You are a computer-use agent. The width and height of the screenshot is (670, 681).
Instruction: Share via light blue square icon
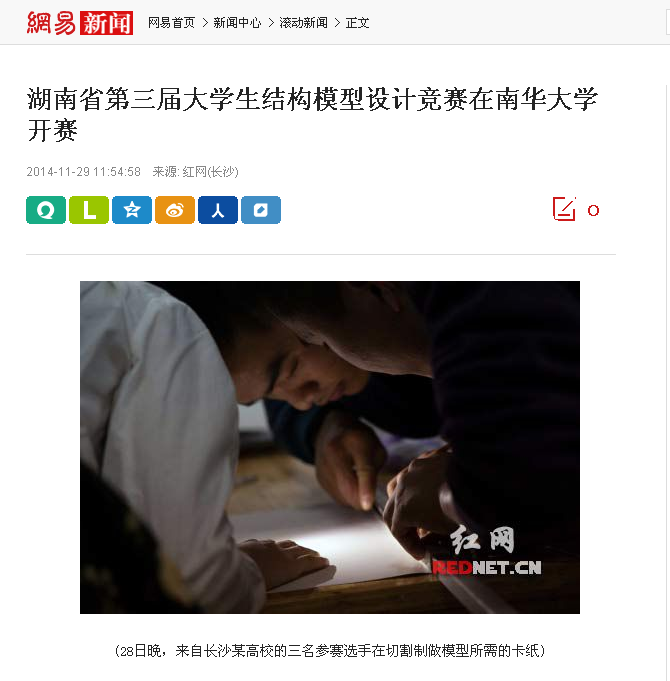261,210
